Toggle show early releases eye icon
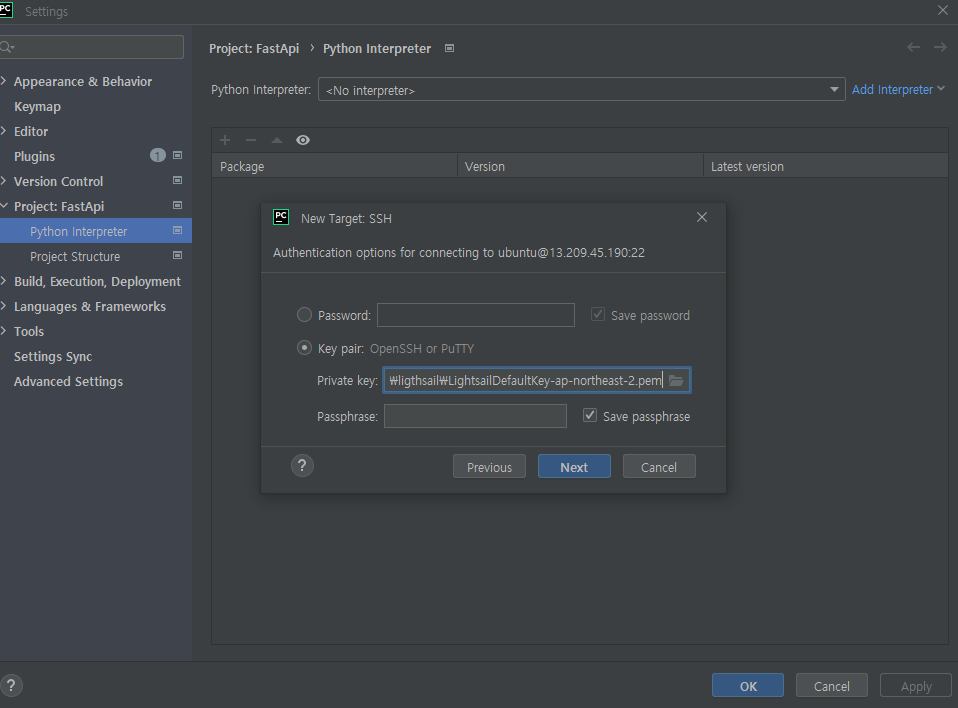This screenshot has width=958, height=708. pos(302,140)
